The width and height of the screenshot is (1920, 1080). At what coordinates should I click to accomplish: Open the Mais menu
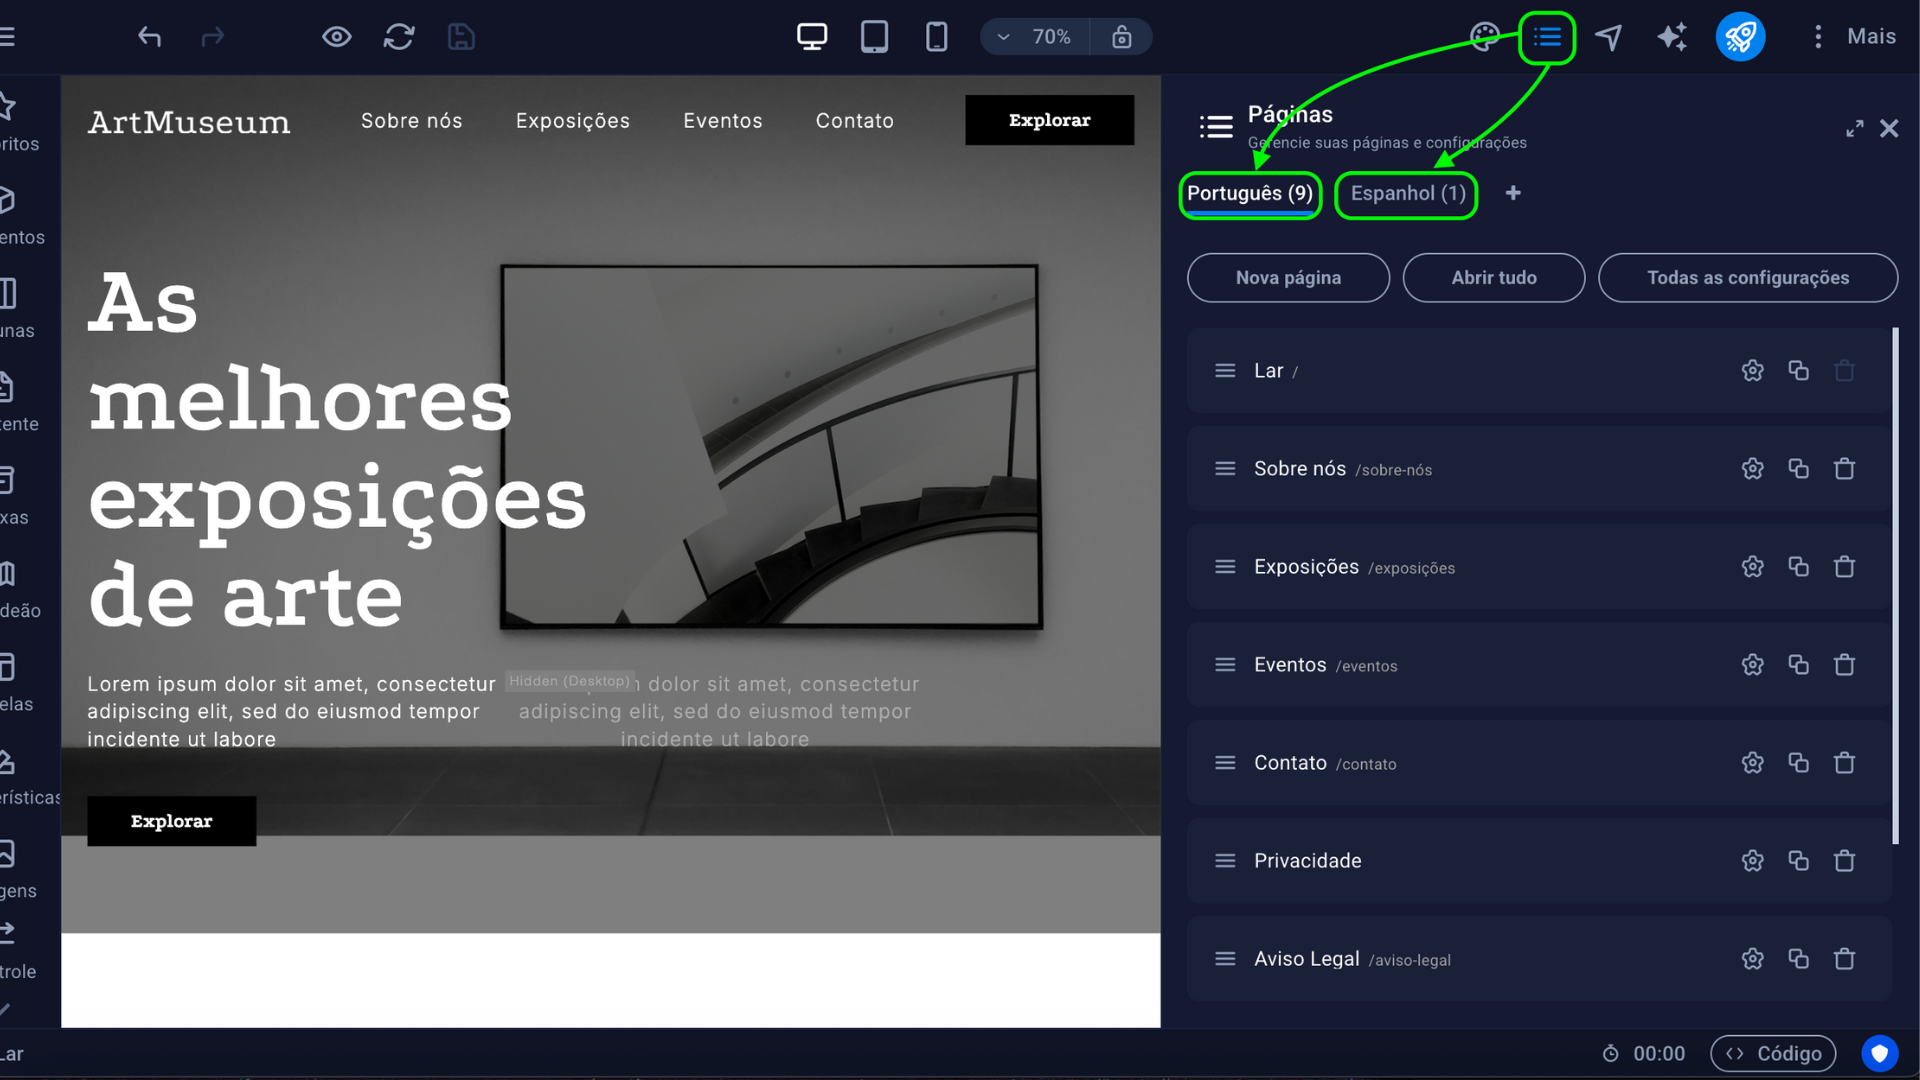[1854, 37]
